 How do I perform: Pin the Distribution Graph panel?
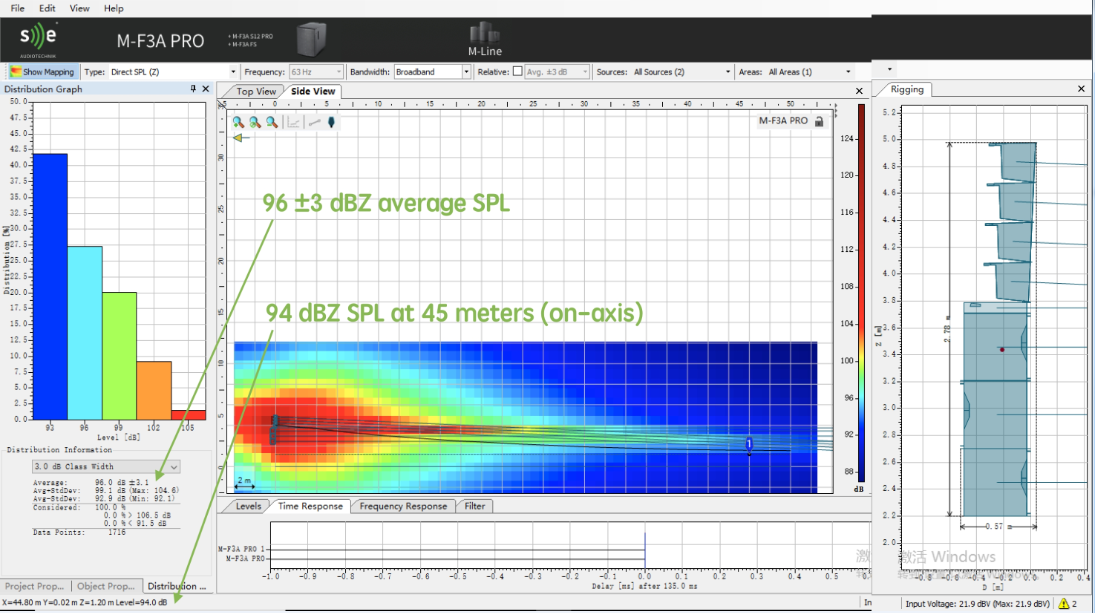[193, 89]
